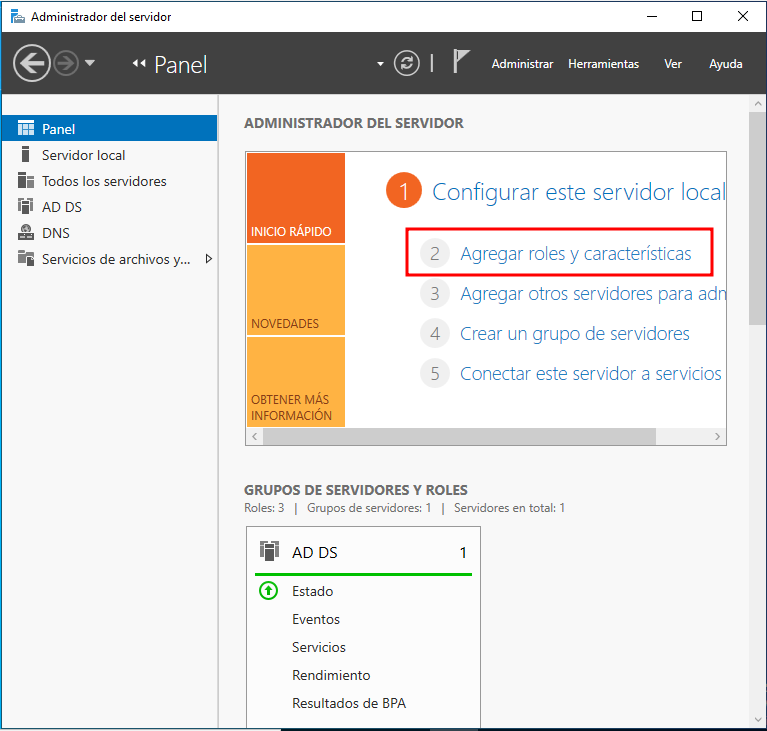Click the green Estado status icon
The width and height of the screenshot is (767, 731).
click(268, 591)
